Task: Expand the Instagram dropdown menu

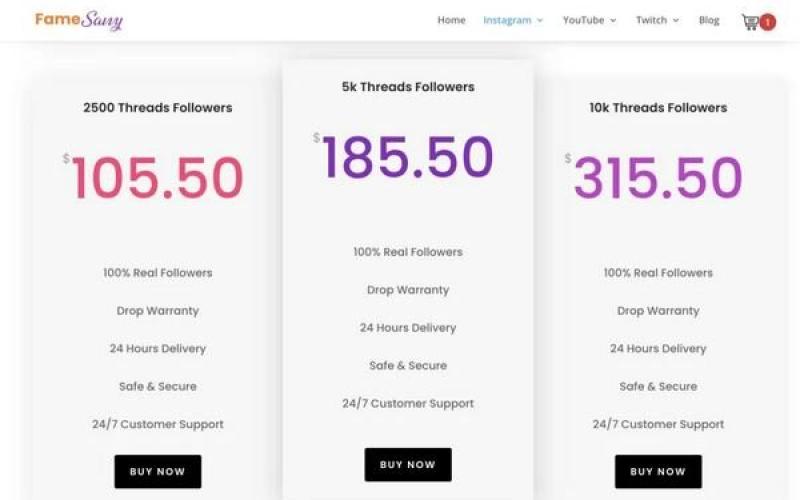Action: click(x=513, y=20)
